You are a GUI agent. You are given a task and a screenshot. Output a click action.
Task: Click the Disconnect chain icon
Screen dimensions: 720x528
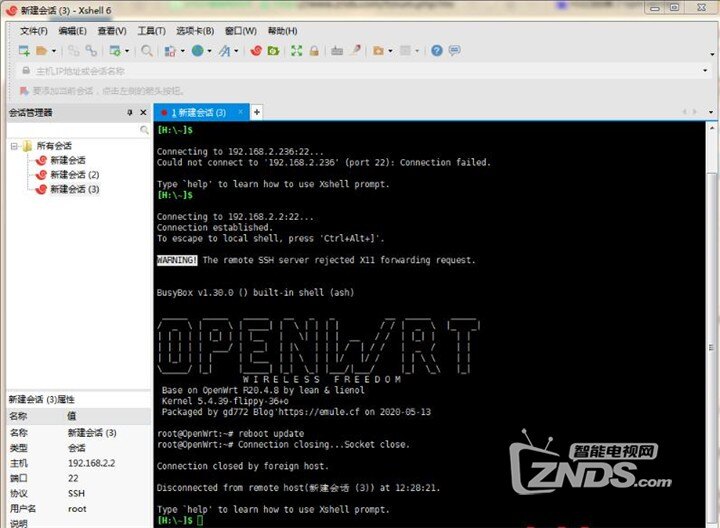(x=73, y=51)
